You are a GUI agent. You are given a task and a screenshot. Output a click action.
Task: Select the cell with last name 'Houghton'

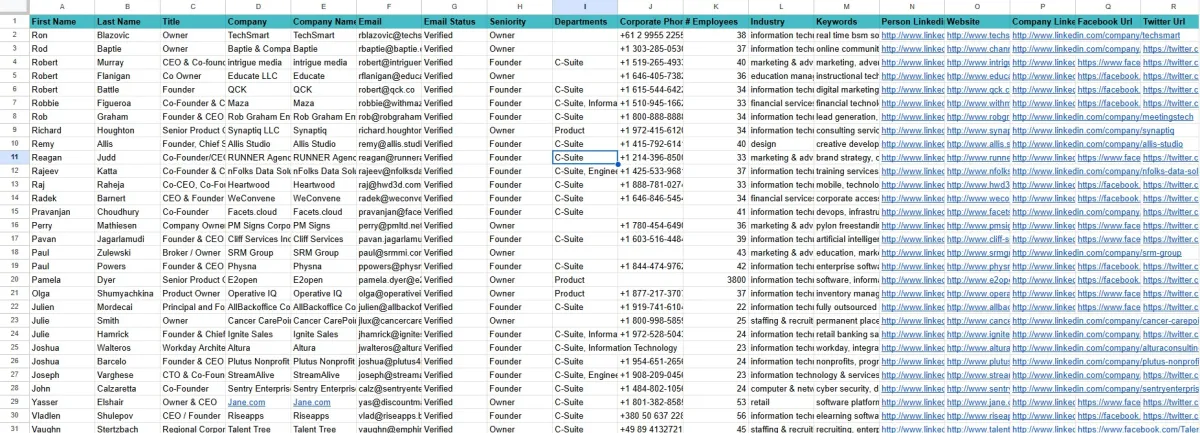(127, 131)
